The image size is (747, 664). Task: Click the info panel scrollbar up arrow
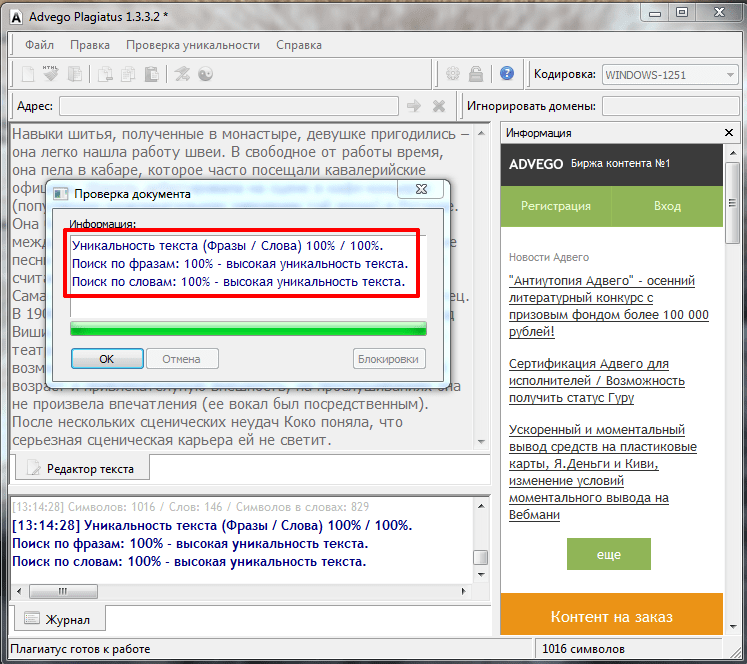[x=733, y=152]
